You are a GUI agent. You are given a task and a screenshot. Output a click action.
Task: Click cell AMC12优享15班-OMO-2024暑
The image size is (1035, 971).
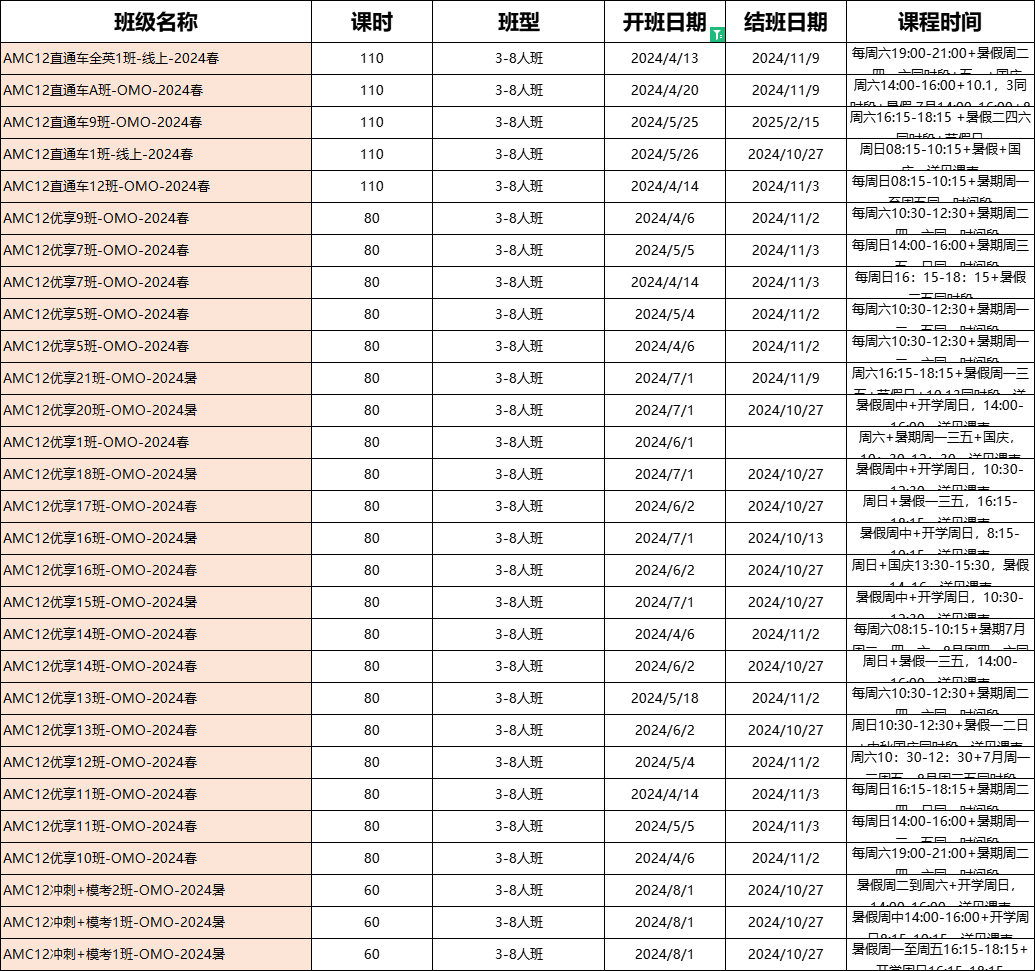point(156,603)
